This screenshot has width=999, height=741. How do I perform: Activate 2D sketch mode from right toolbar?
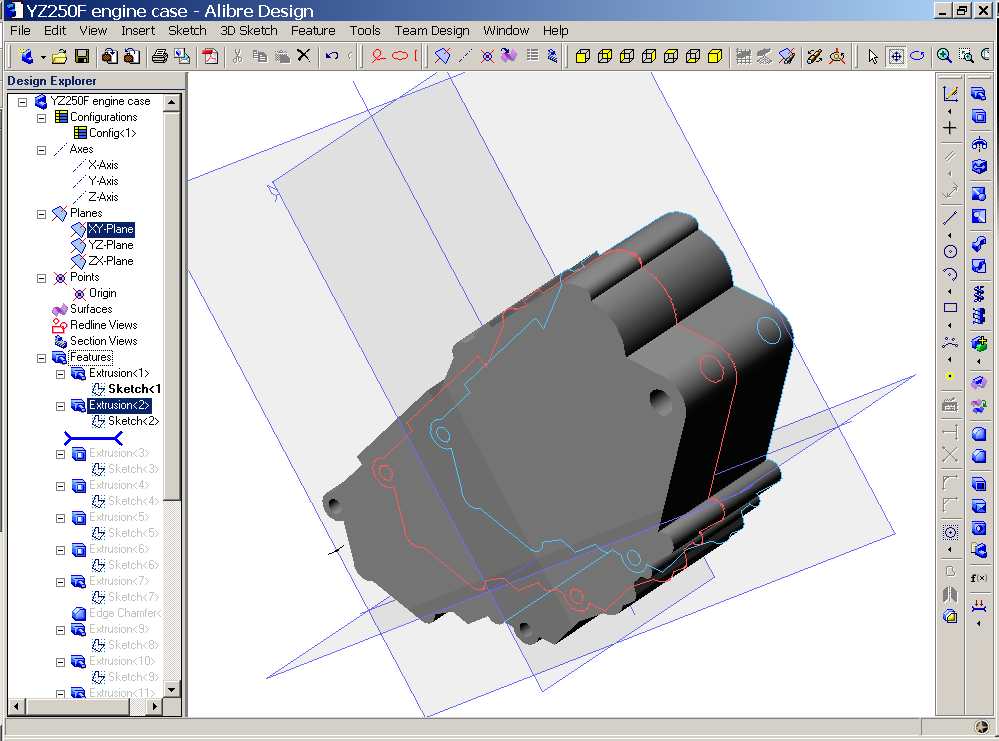click(950, 94)
